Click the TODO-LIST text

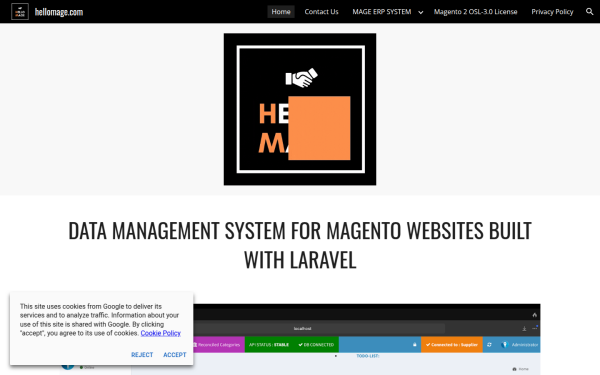[x=368, y=356]
